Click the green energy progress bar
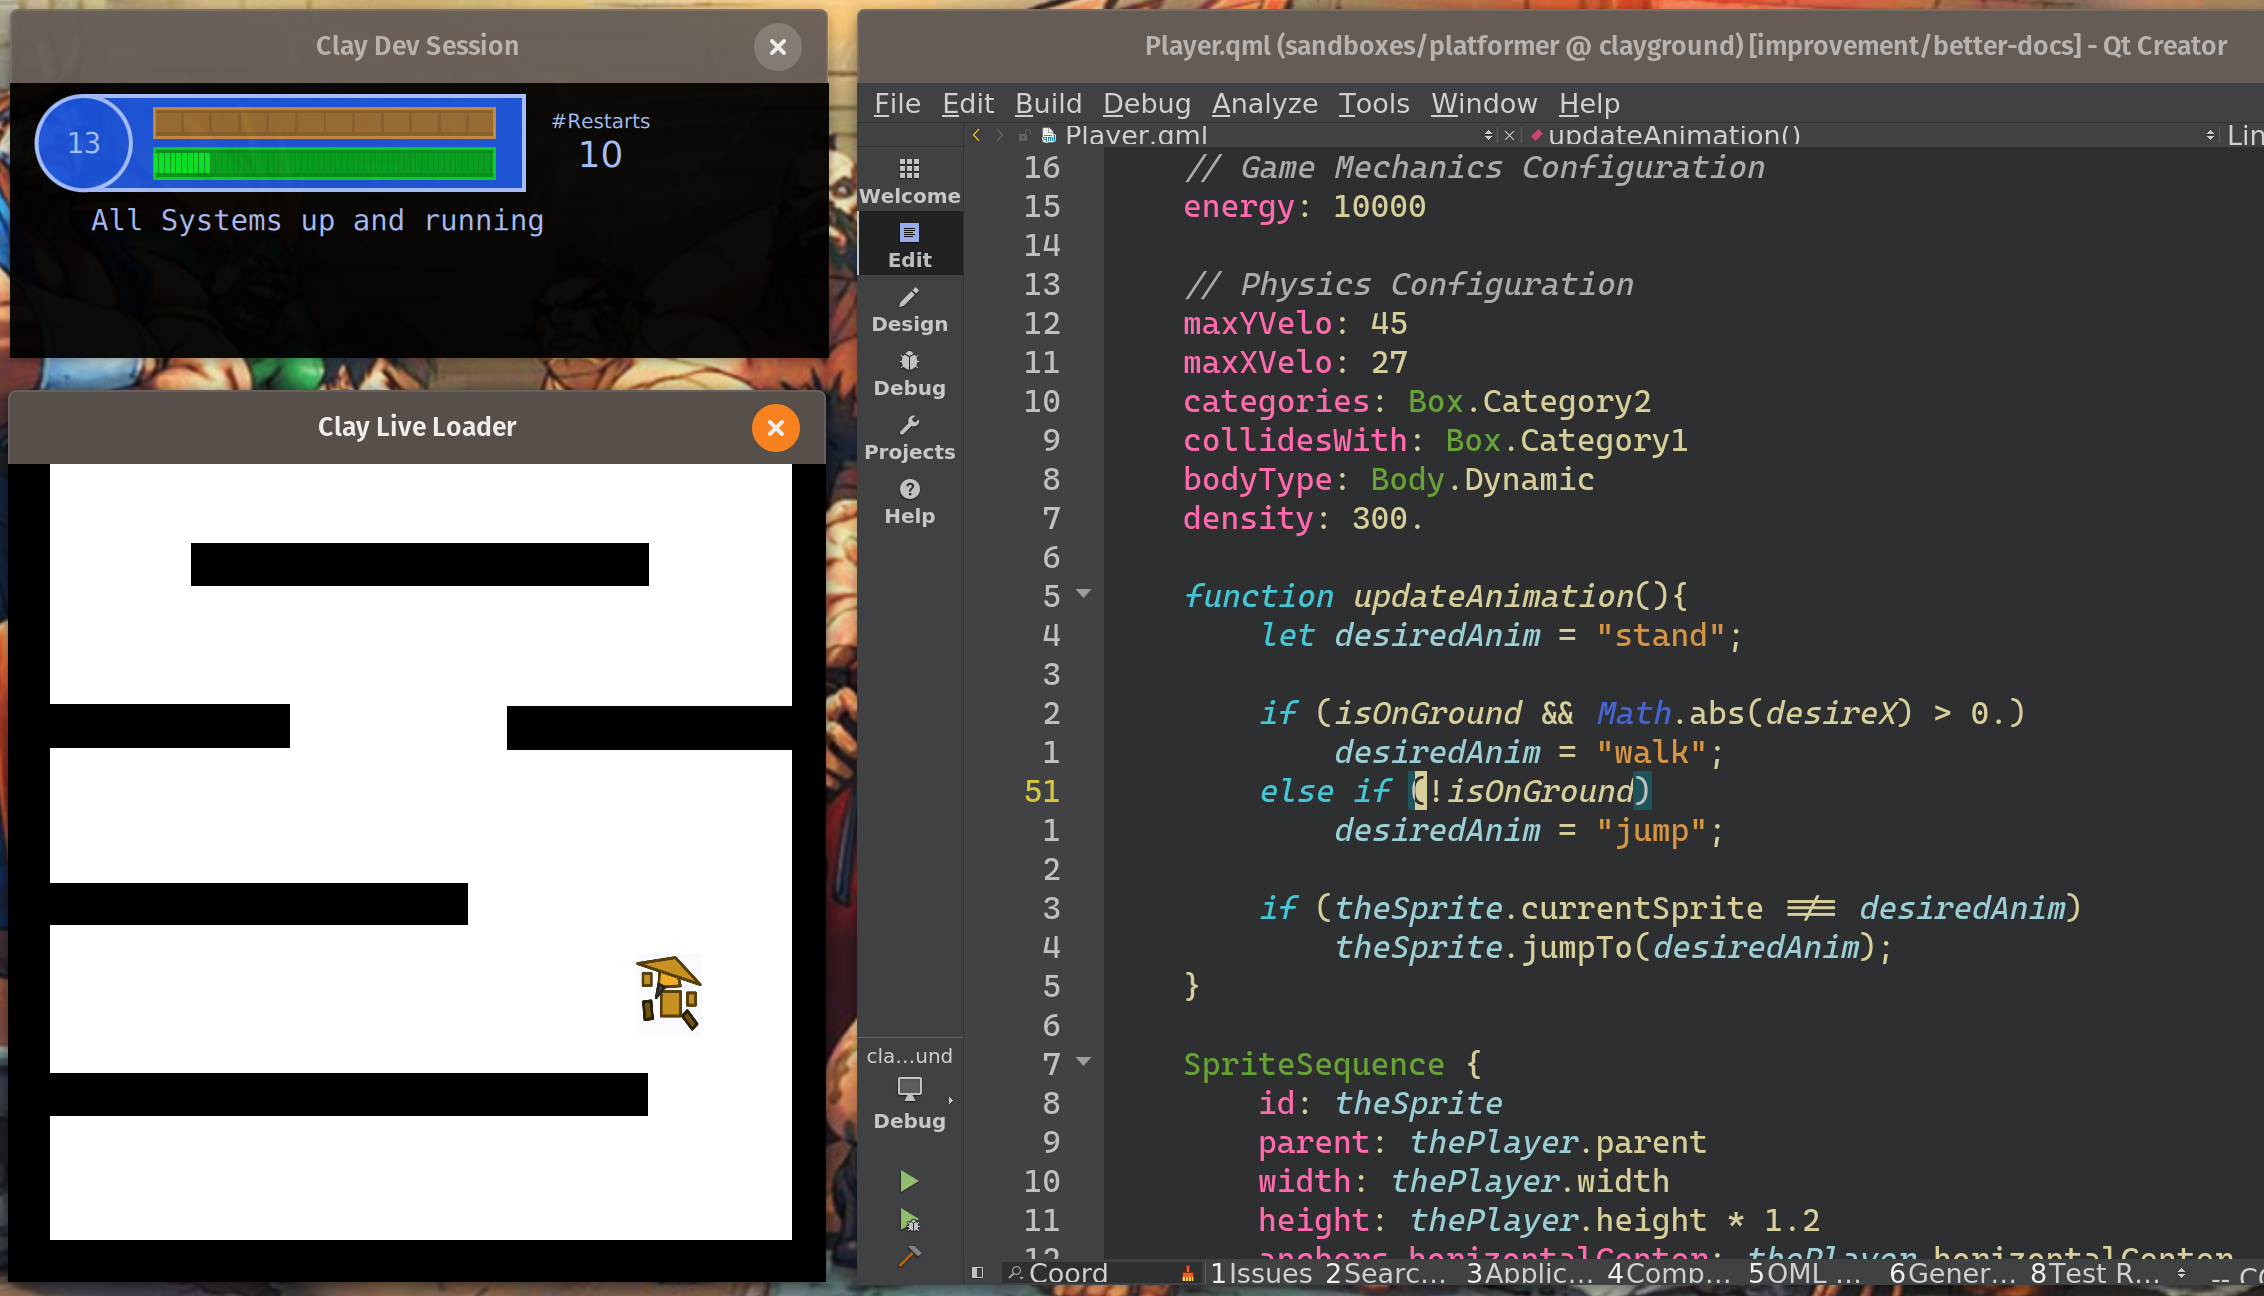Screen dimensions: 2264x1296 pyautogui.click(x=324, y=163)
